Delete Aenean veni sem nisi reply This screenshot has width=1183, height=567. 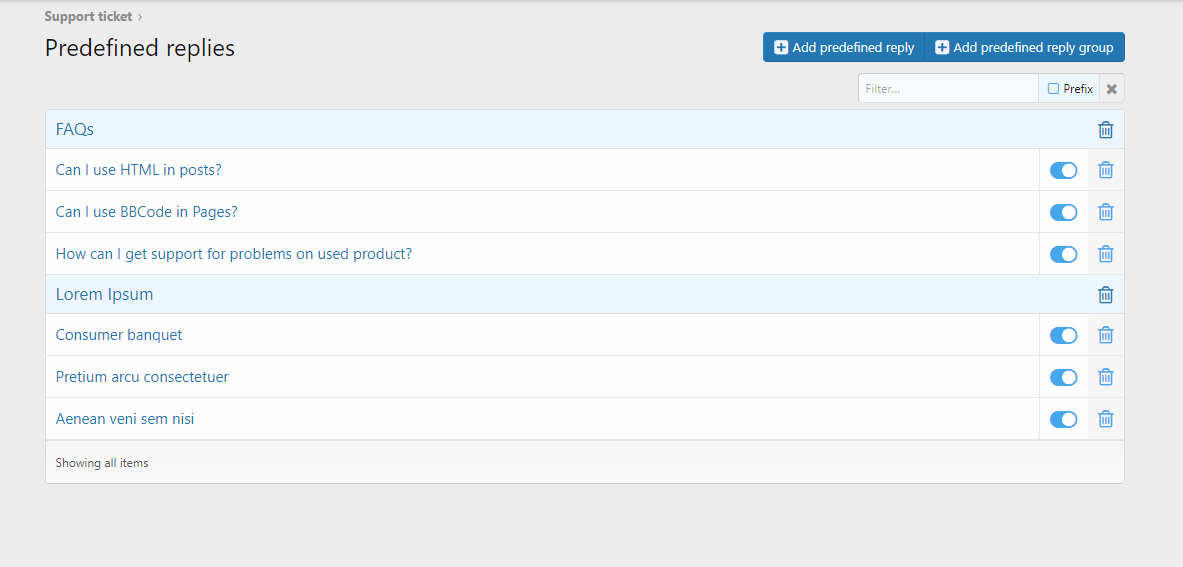(x=1105, y=419)
